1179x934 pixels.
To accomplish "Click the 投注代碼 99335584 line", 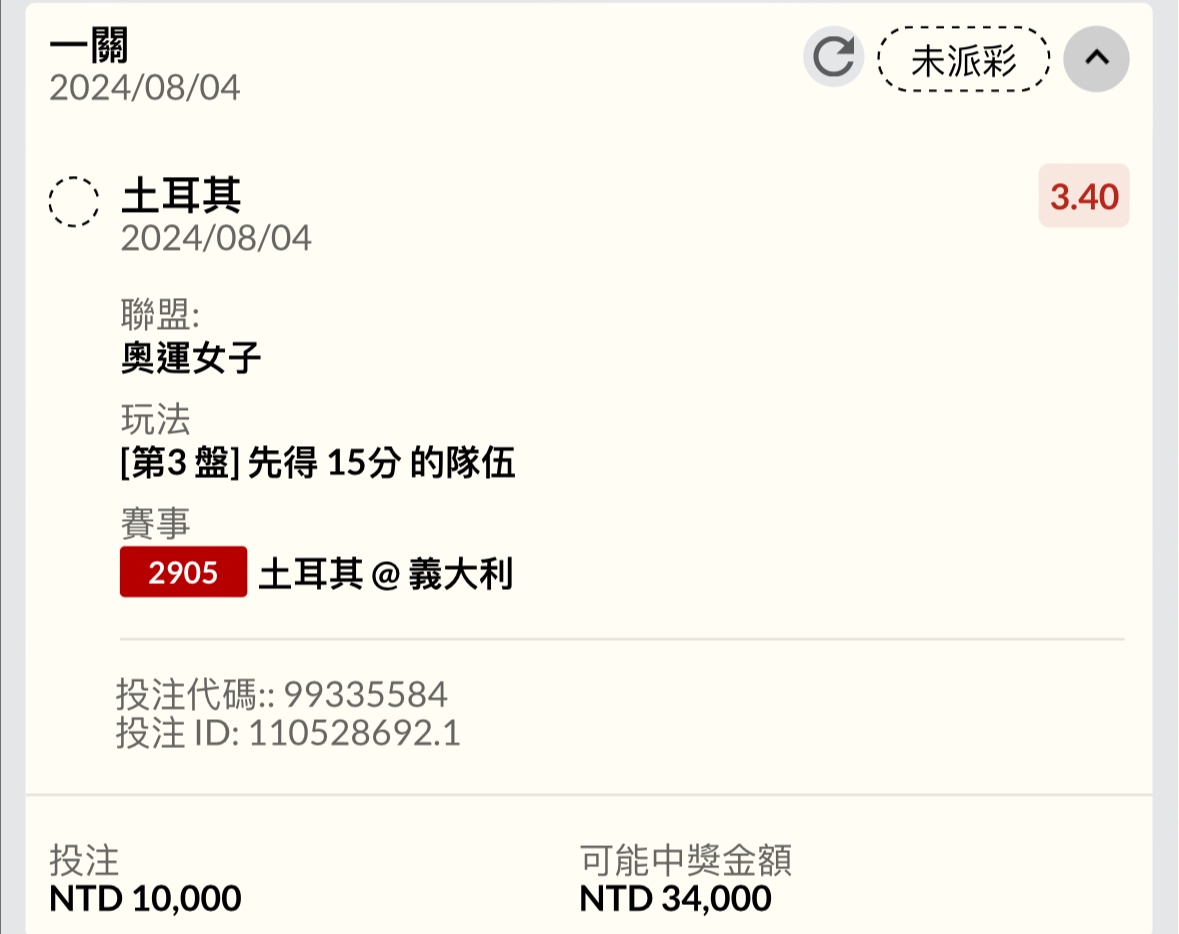I will 282,693.
